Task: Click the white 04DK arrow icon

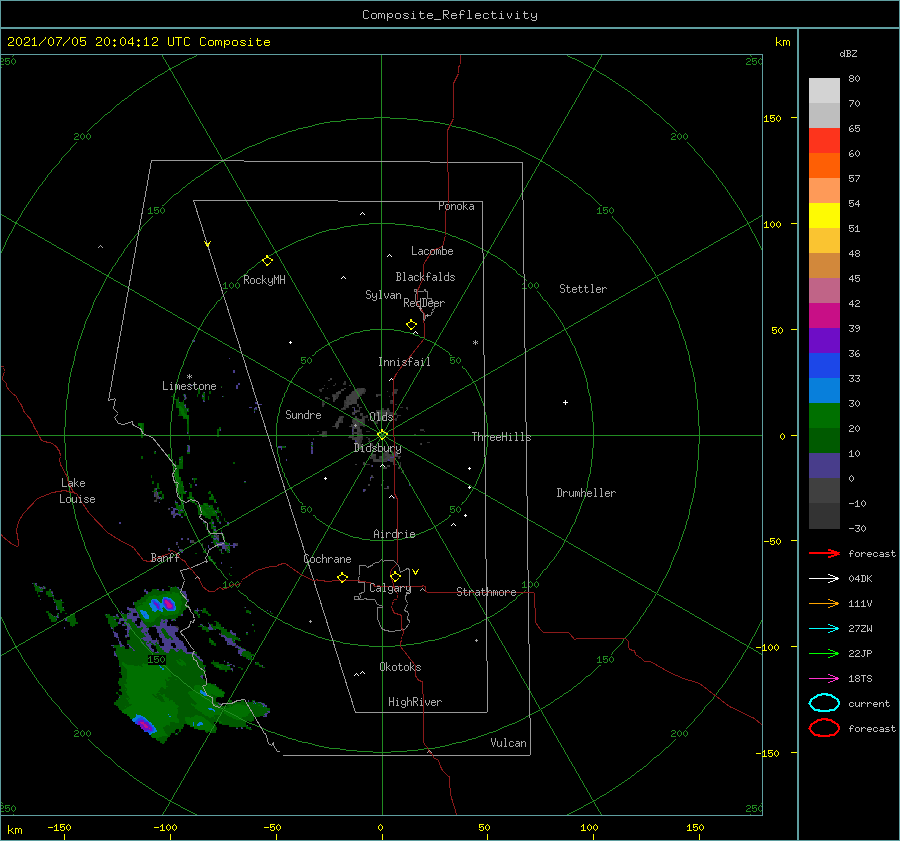Action: pos(824,579)
